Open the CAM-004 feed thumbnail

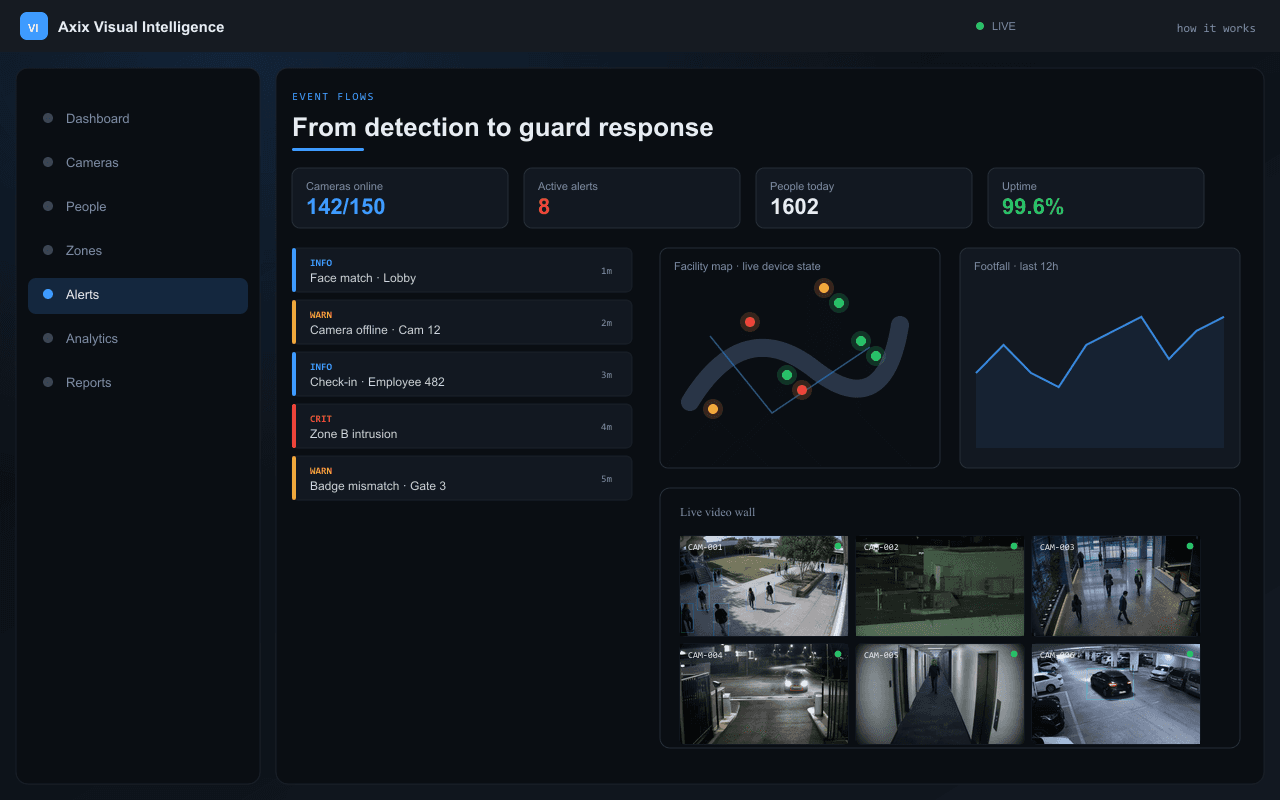pyautogui.click(x=764, y=694)
